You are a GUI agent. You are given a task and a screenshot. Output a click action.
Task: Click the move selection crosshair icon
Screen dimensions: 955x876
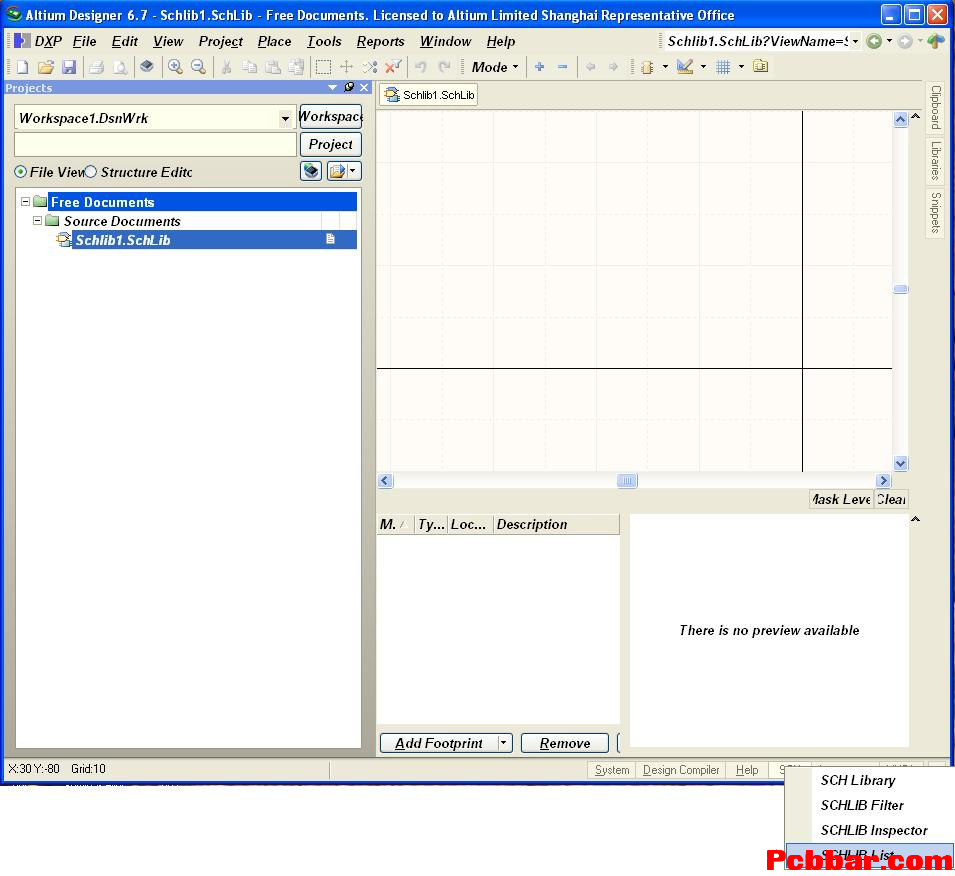point(346,67)
